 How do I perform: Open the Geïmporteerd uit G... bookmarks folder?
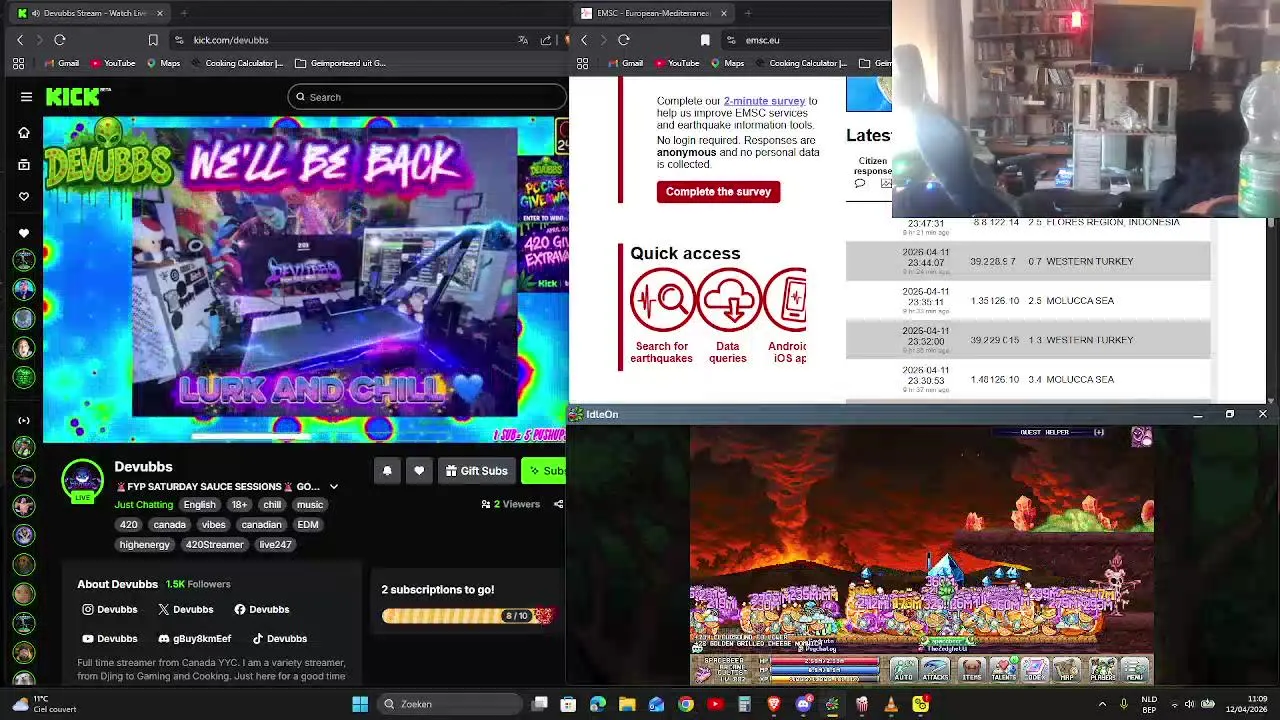pos(340,63)
